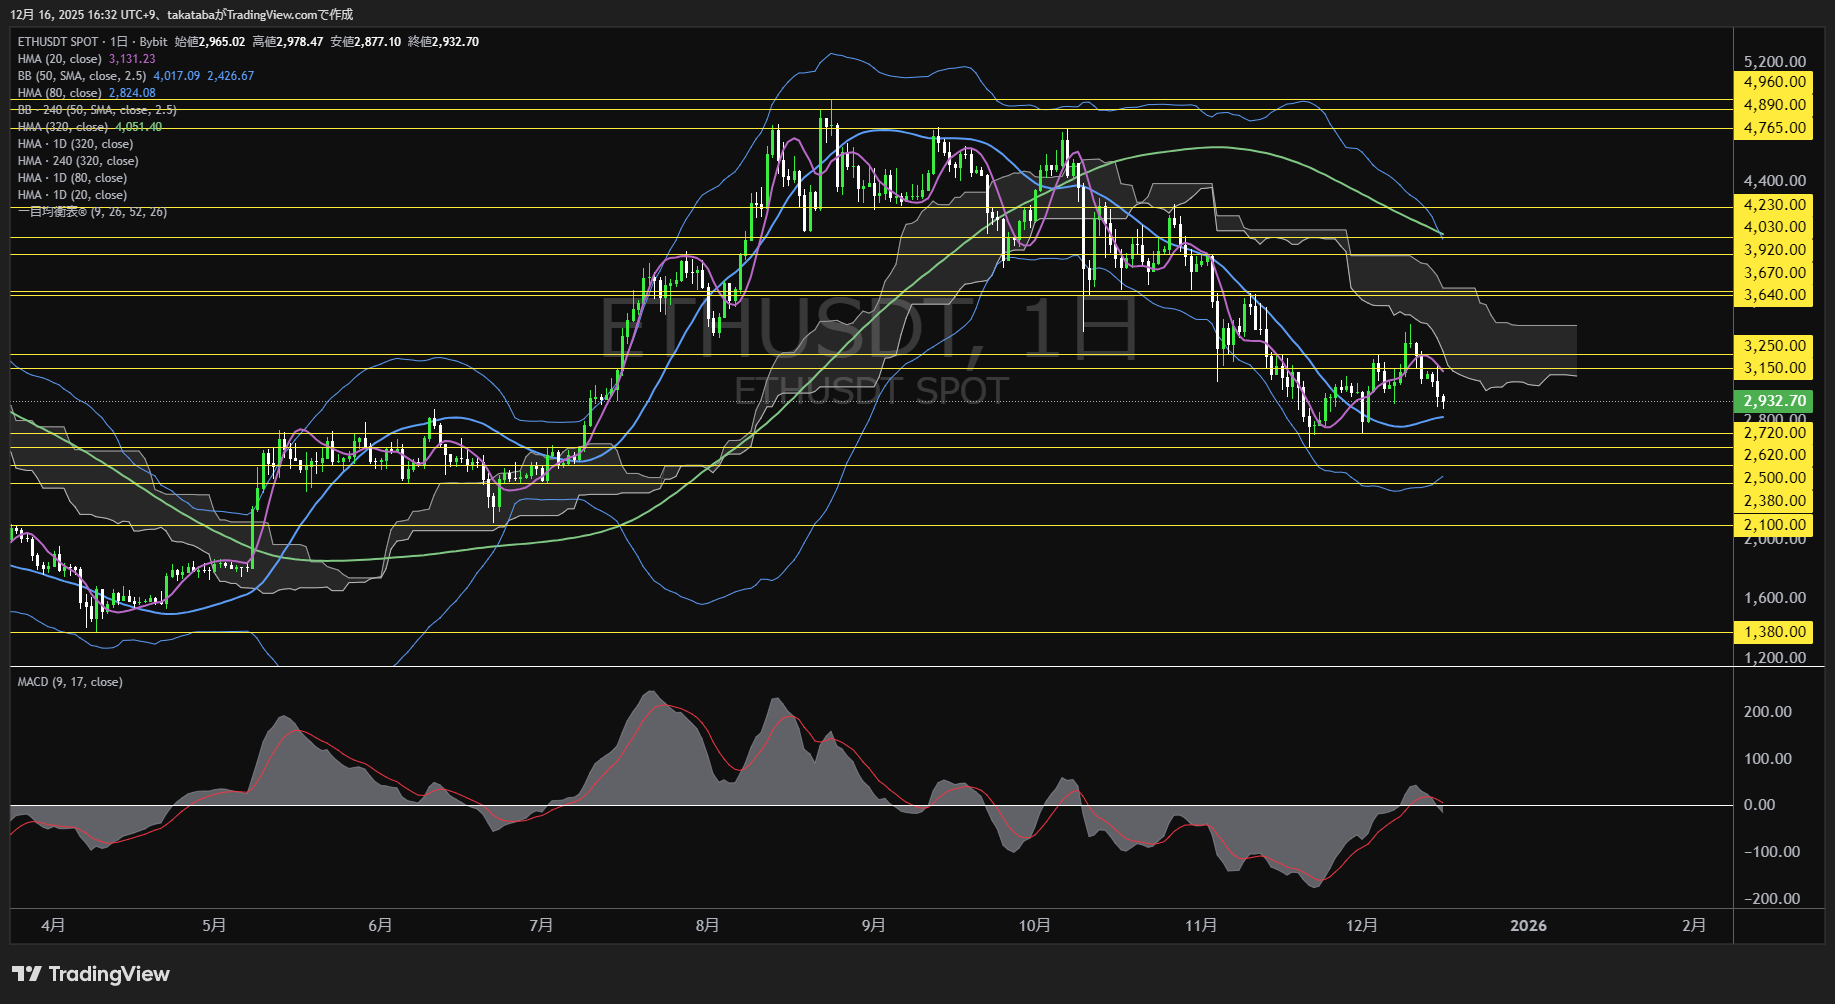Click the yellow 2,100.00 price level label
Image resolution: width=1835 pixels, height=1004 pixels.
(1772, 525)
